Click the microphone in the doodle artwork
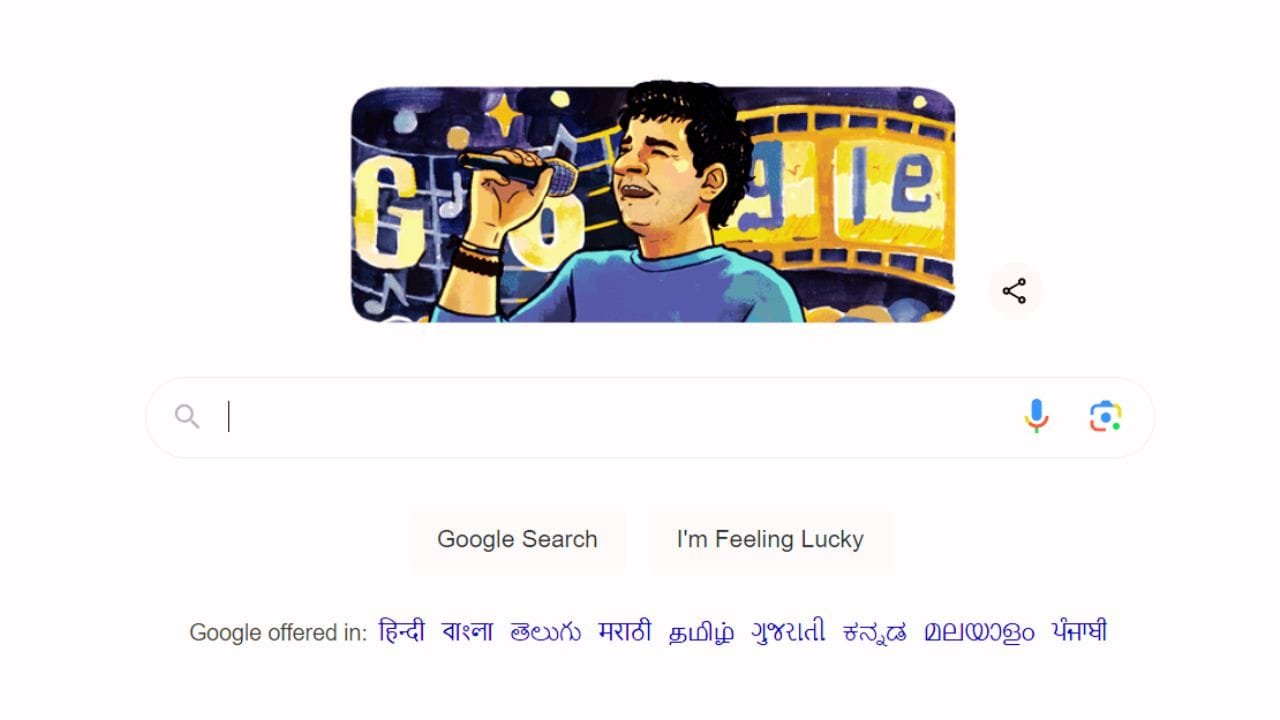This screenshot has width=1280, height=720. coord(520,171)
